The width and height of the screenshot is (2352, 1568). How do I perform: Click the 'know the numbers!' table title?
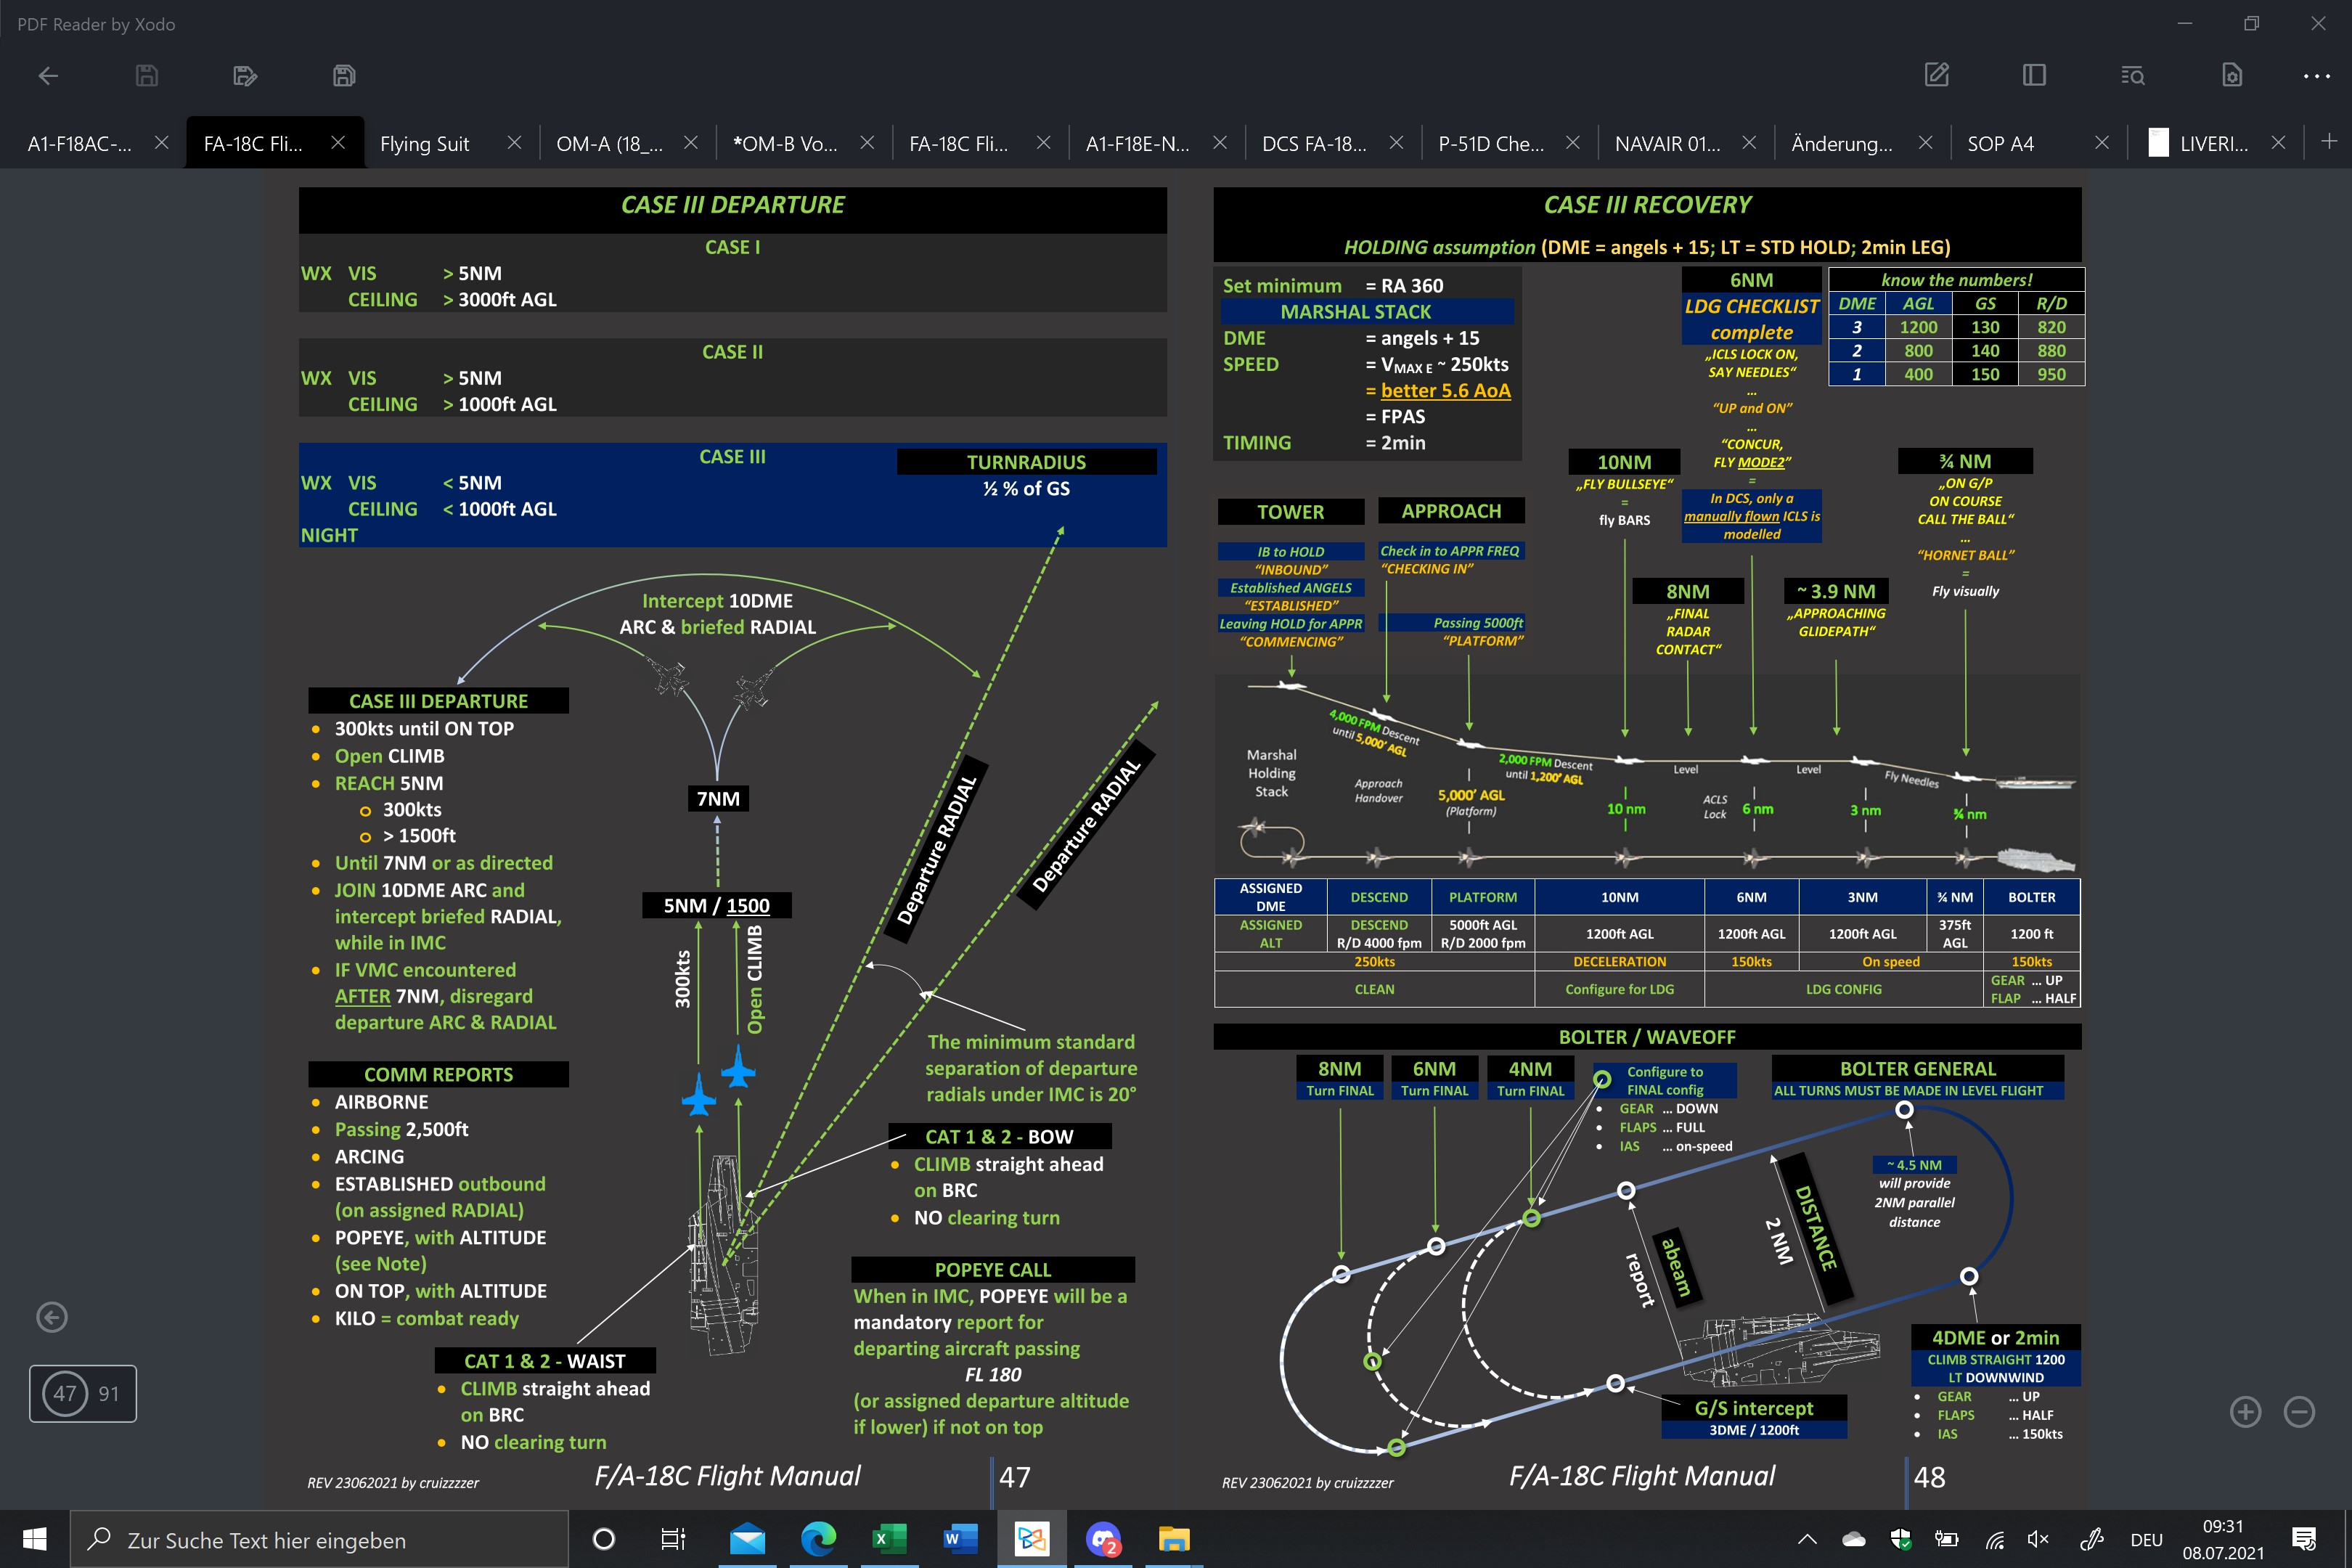coord(1956,280)
